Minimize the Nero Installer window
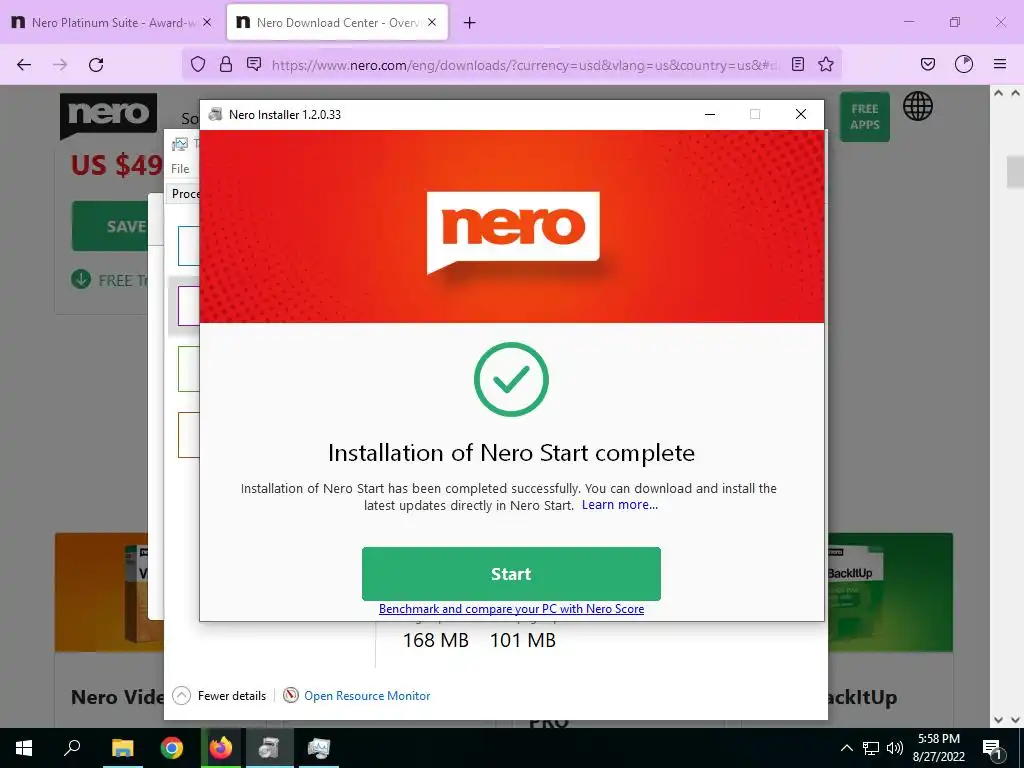 point(710,114)
